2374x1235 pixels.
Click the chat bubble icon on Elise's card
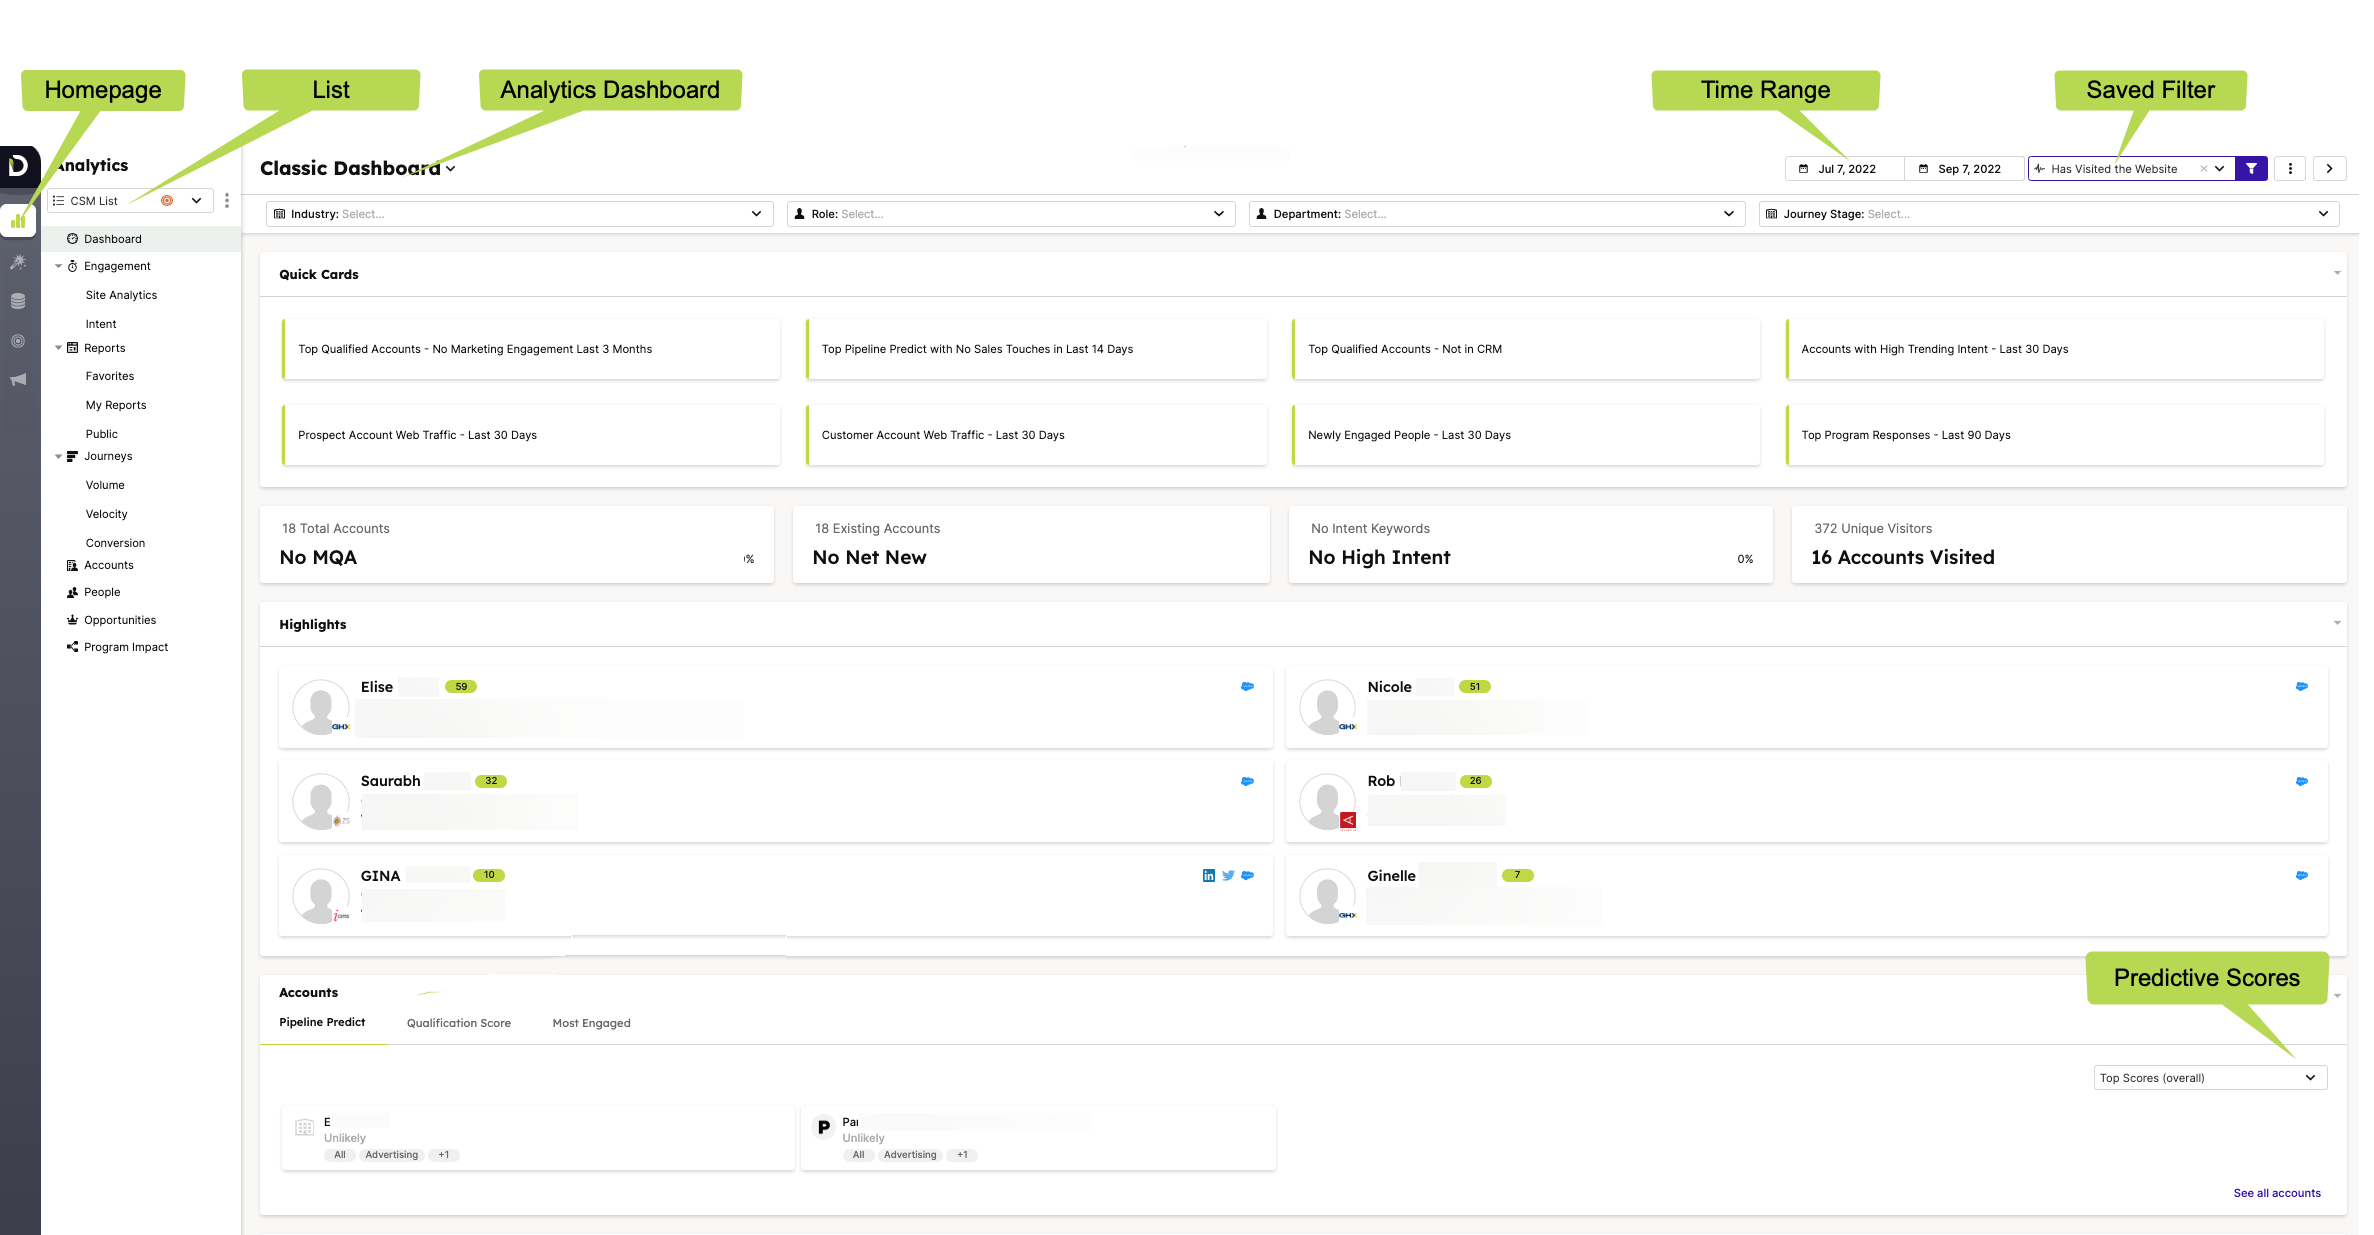(x=1247, y=687)
